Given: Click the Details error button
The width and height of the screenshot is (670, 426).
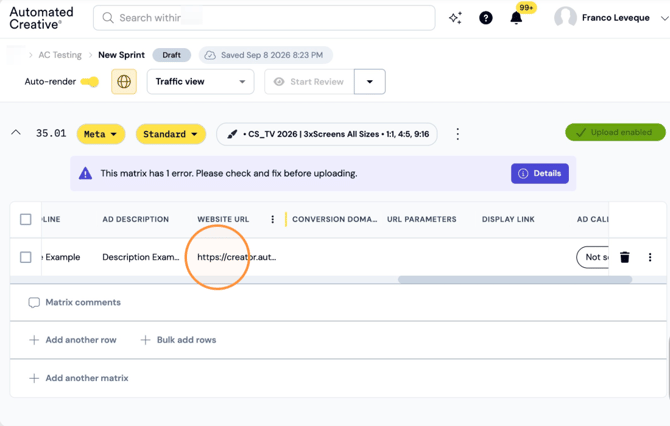Looking at the screenshot, I should pyautogui.click(x=540, y=173).
